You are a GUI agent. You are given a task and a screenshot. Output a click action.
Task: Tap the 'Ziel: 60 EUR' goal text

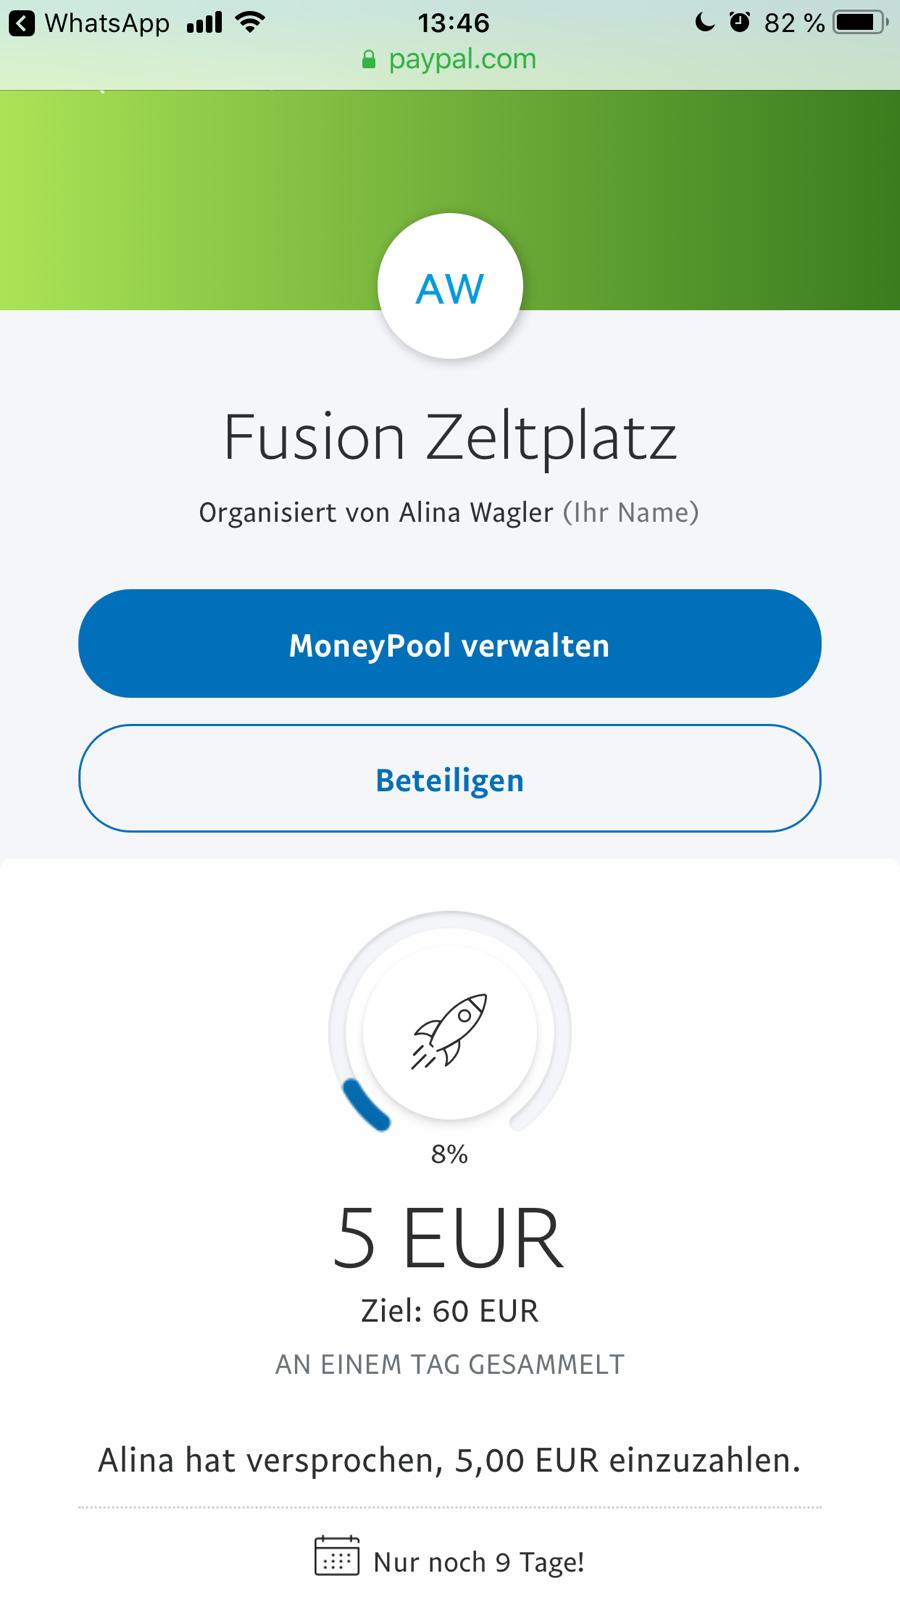click(x=450, y=1310)
